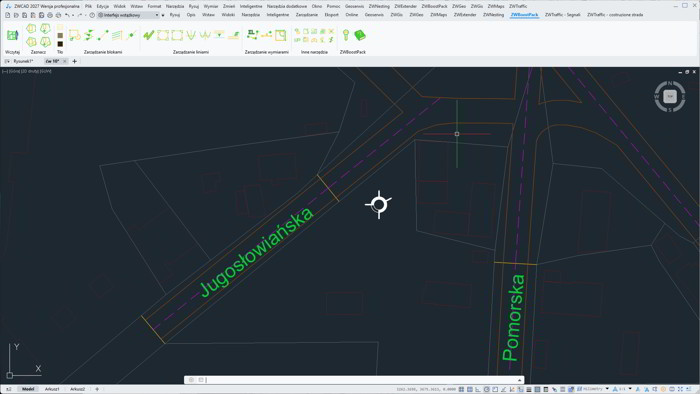Image resolution: width=700 pixels, height=394 pixels.
Task: Click the undo arrow icon
Action: [x=67, y=15]
